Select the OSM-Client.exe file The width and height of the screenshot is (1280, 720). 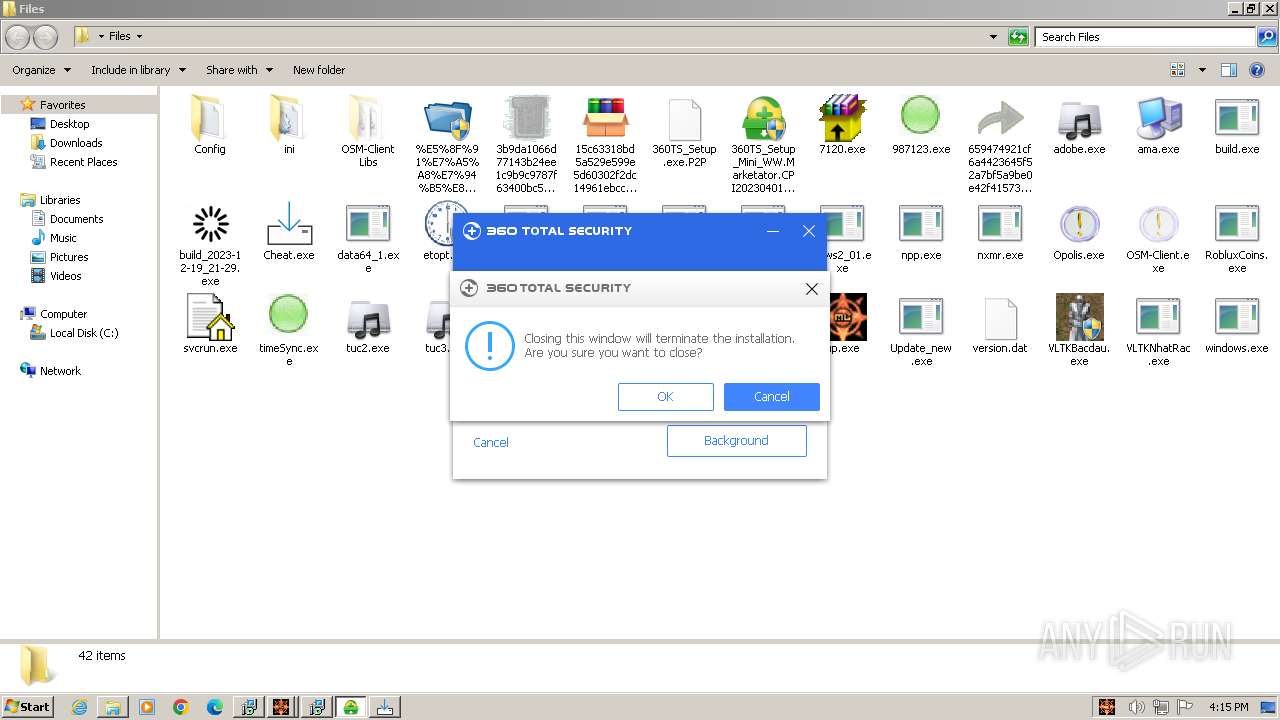click(x=1158, y=238)
